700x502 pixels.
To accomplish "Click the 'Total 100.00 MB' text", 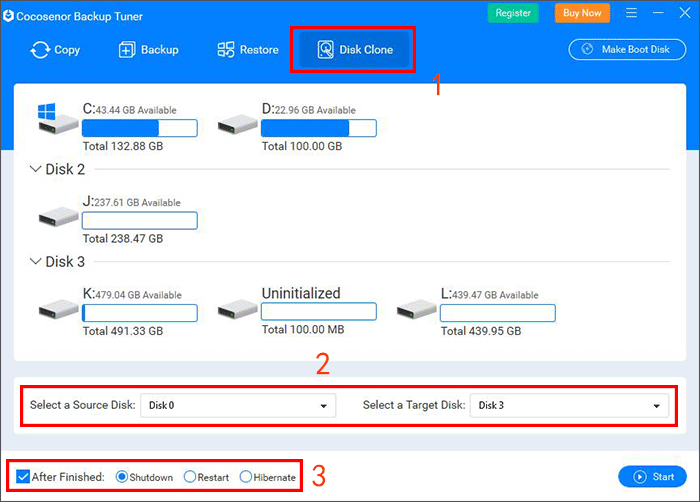I will [303, 330].
